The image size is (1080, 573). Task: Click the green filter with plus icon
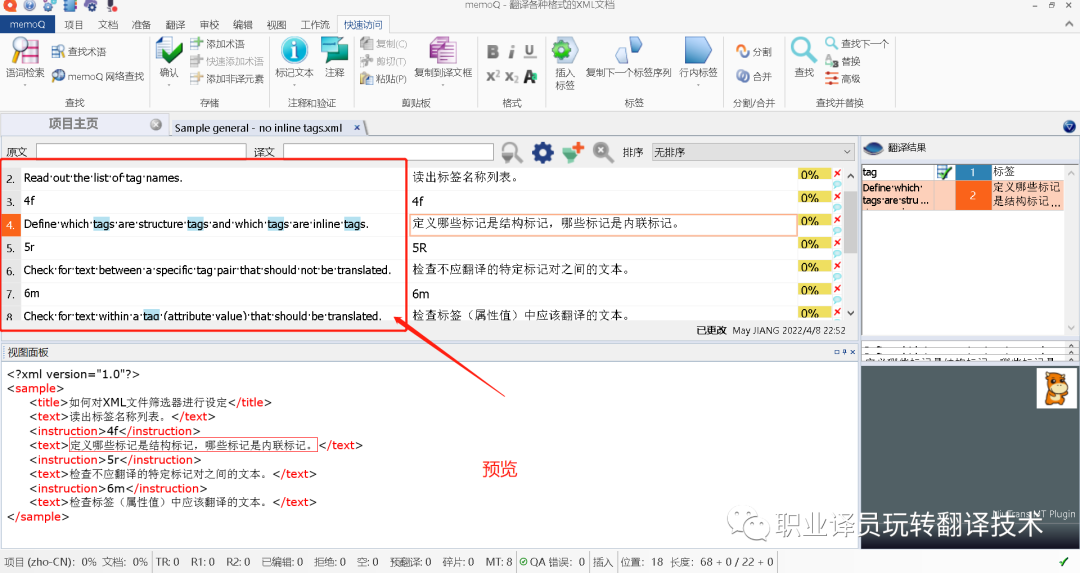click(572, 152)
